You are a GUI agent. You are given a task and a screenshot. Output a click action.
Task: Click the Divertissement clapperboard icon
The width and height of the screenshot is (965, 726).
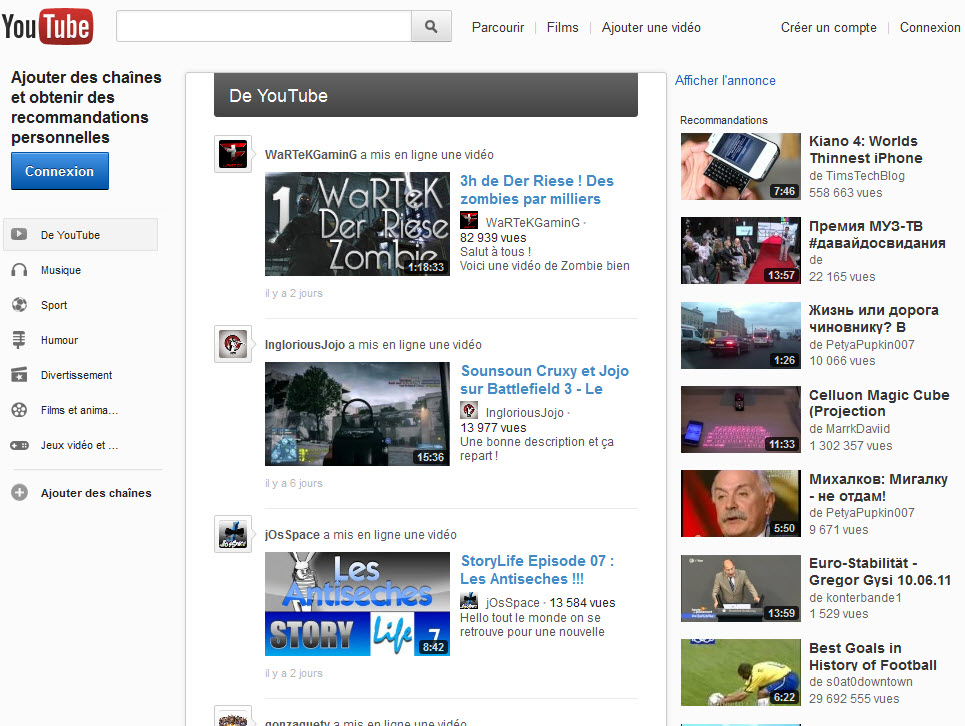coord(19,375)
